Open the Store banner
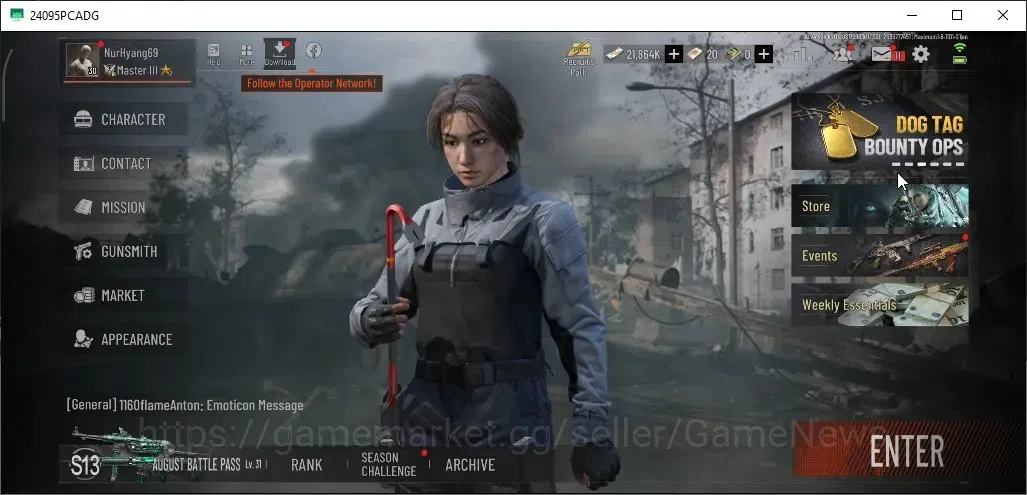 coord(880,206)
